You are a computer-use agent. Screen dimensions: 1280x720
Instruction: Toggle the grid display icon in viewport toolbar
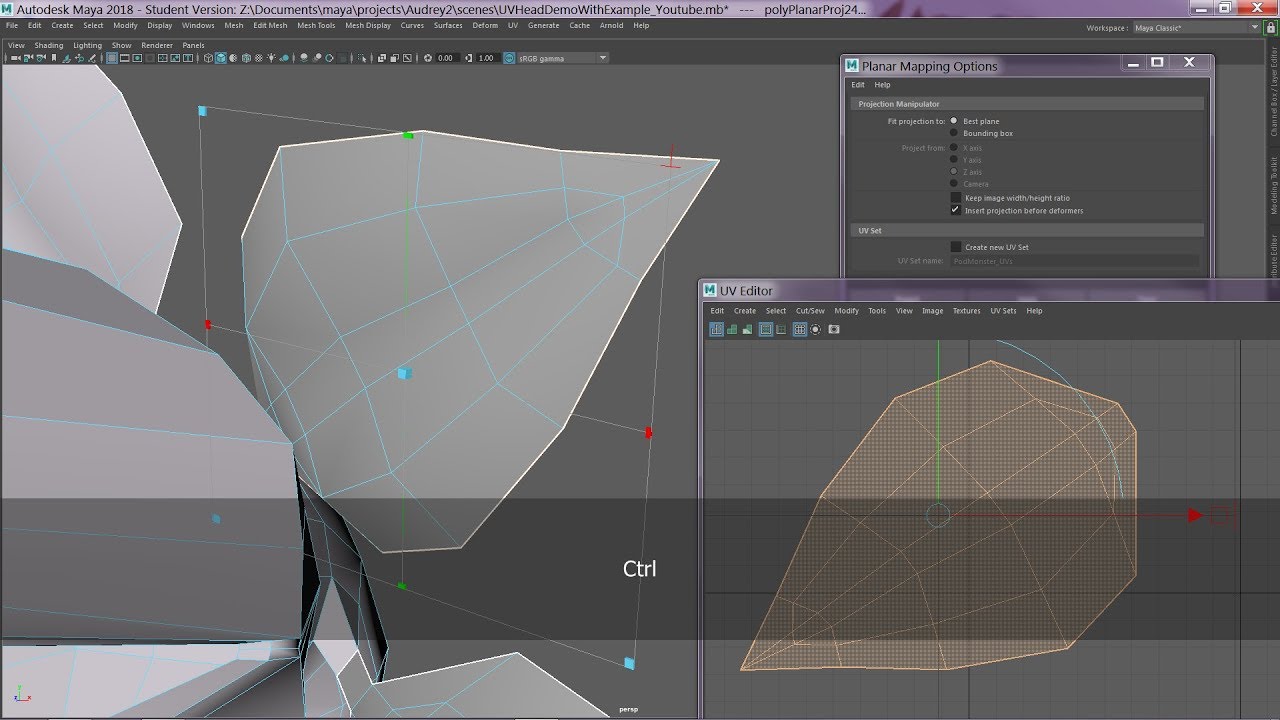click(112, 58)
